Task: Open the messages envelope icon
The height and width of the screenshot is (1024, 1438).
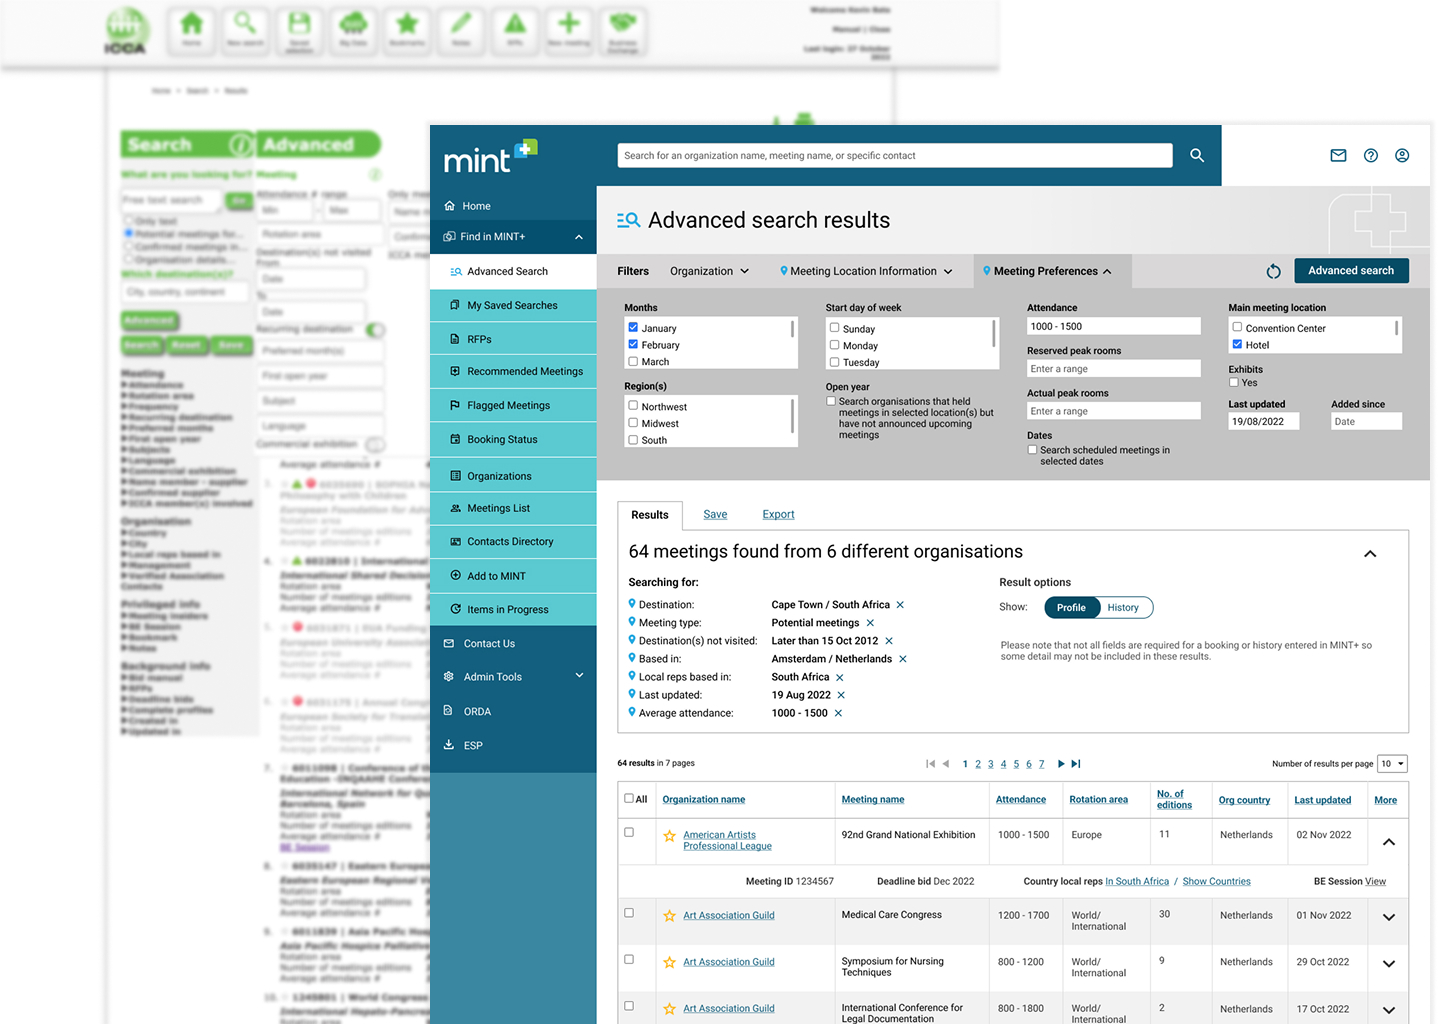Action: click(1338, 155)
